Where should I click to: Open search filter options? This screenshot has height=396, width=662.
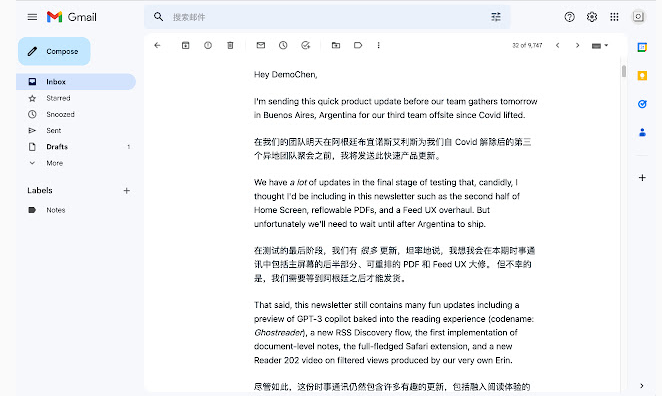[496, 17]
